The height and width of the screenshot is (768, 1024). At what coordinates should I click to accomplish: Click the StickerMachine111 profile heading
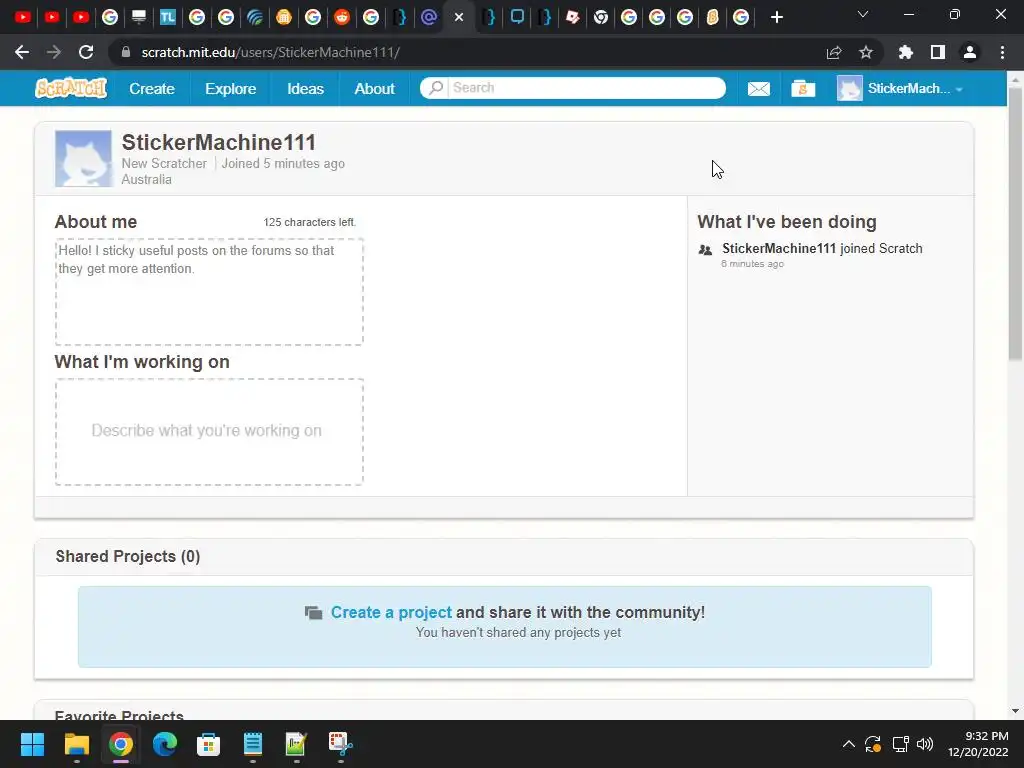point(218,142)
